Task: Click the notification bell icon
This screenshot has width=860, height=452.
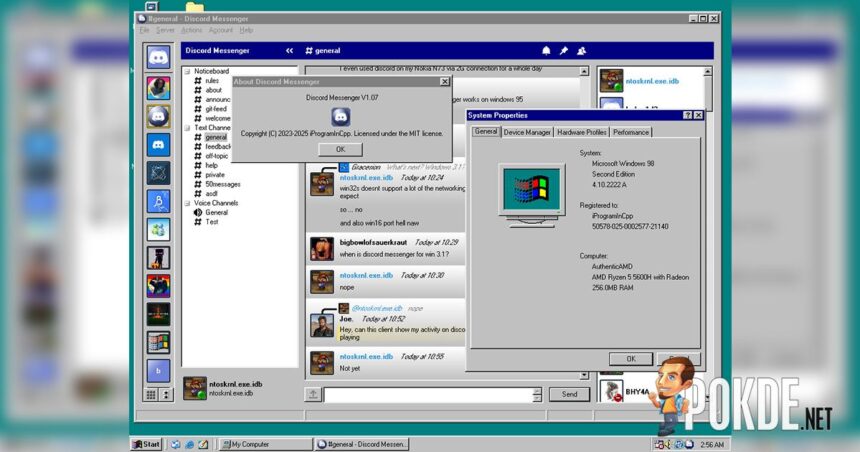Action: [x=546, y=51]
